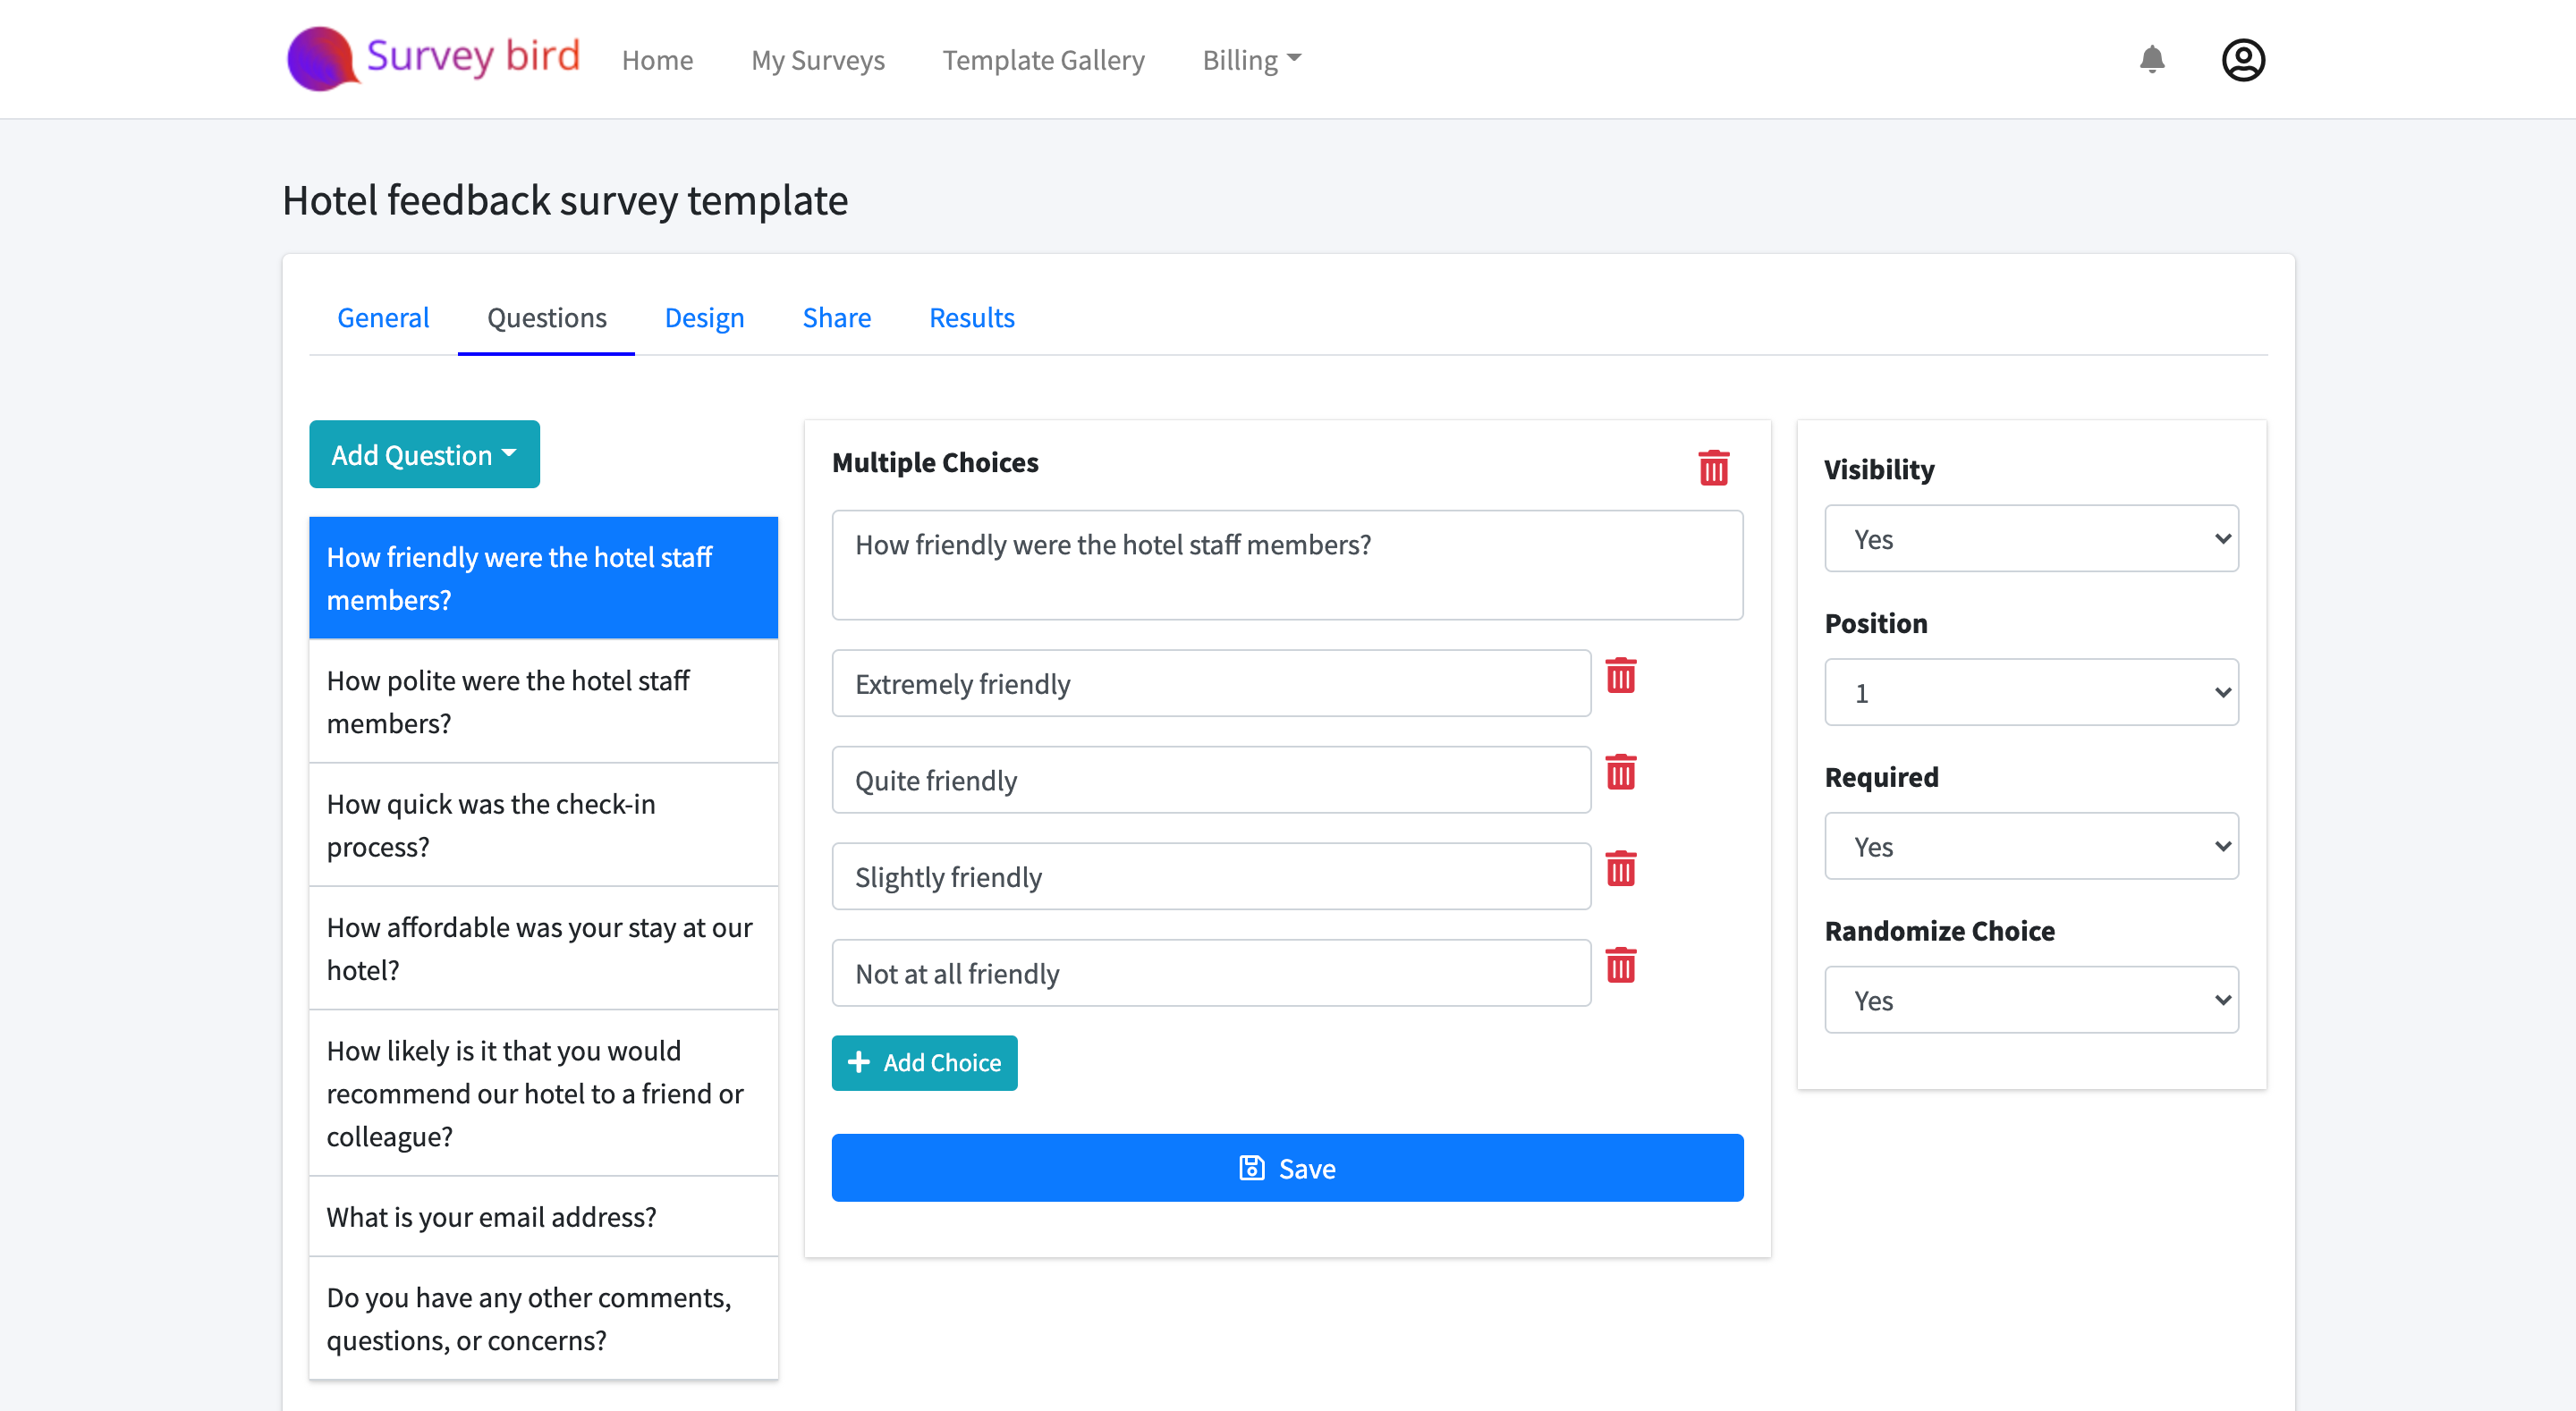
Task: Delete the Multiple Choices question with the trash icon
Action: (x=1713, y=467)
